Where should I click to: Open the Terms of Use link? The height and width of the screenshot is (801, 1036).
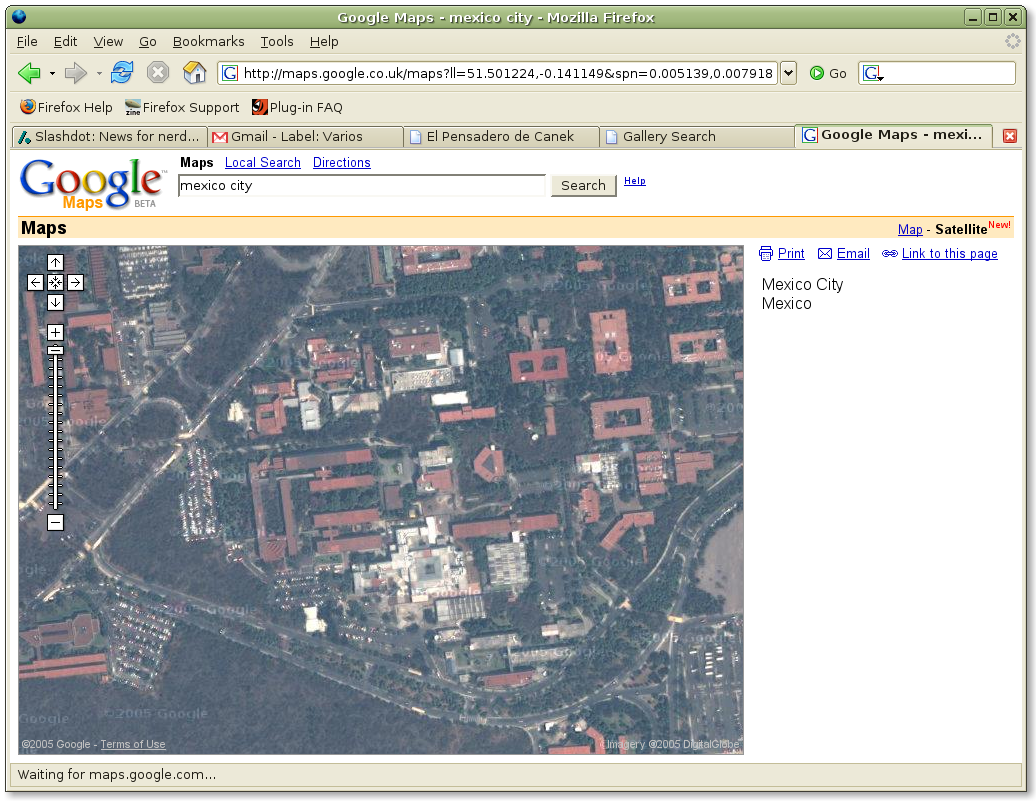click(133, 744)
